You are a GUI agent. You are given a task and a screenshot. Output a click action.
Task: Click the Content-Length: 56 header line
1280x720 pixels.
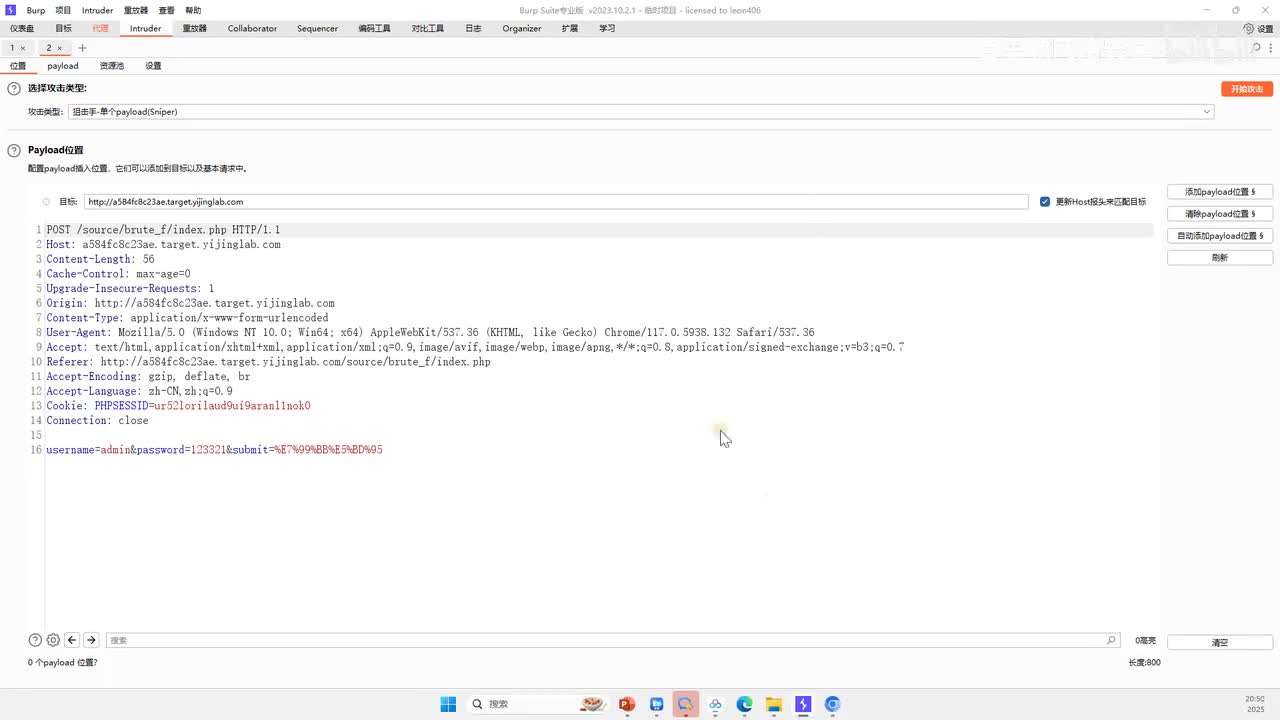point(100,259)
